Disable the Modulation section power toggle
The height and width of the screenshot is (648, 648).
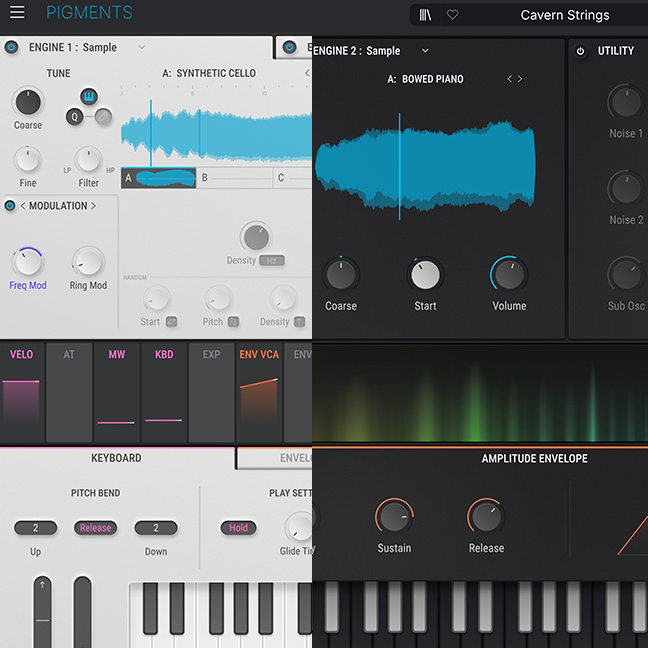[x=11, y=206]
